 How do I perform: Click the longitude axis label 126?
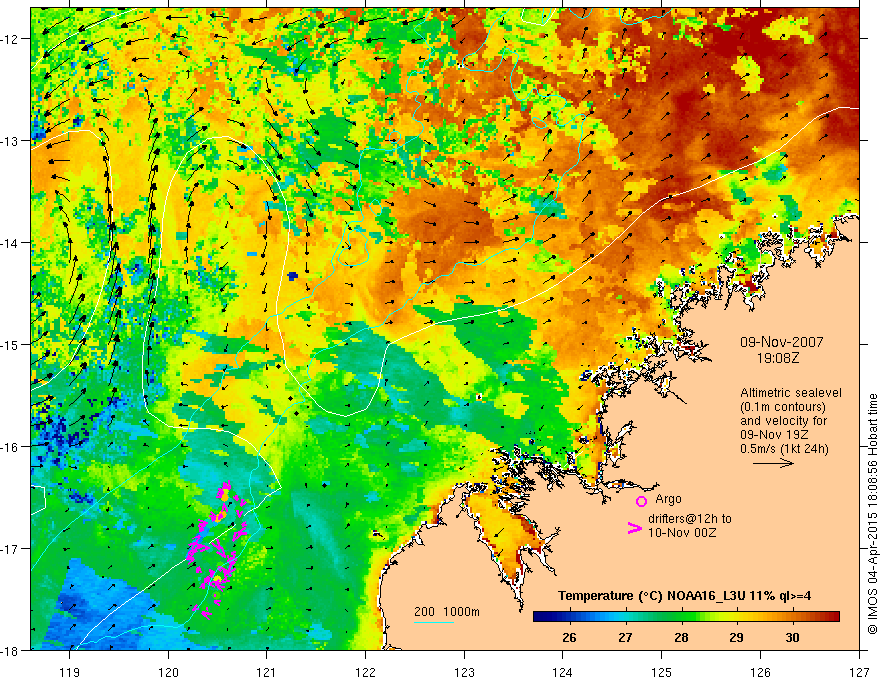click(760, 672)
